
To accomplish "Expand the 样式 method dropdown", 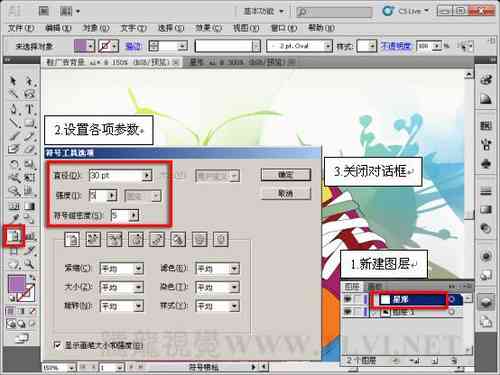I will click(234, 306).
